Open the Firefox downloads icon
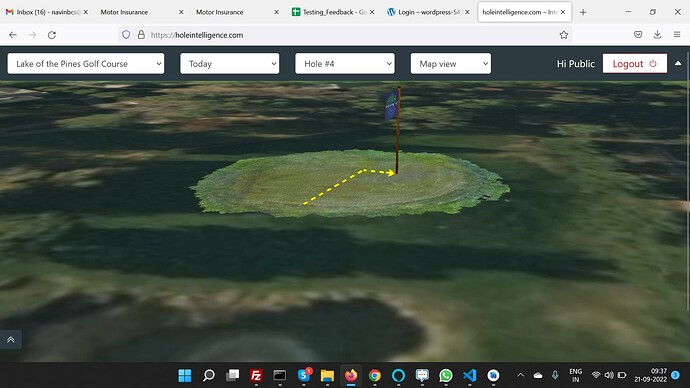Viewport: 690px width, 388px height. tap(657, 35)
